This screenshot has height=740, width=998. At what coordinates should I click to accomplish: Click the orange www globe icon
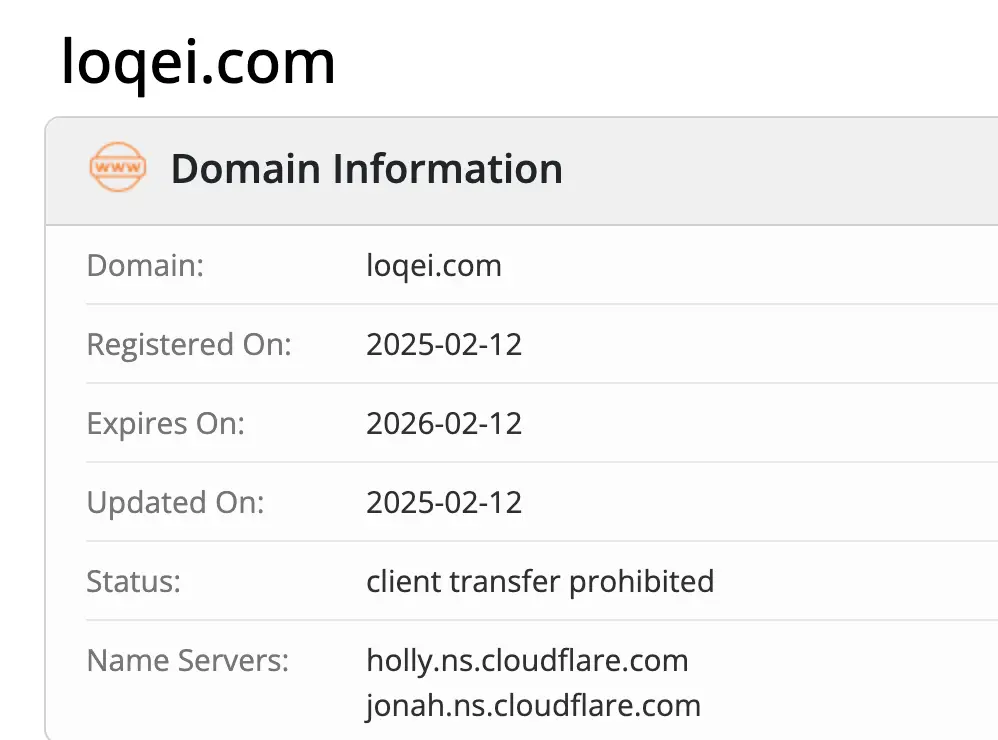[117, 168]
